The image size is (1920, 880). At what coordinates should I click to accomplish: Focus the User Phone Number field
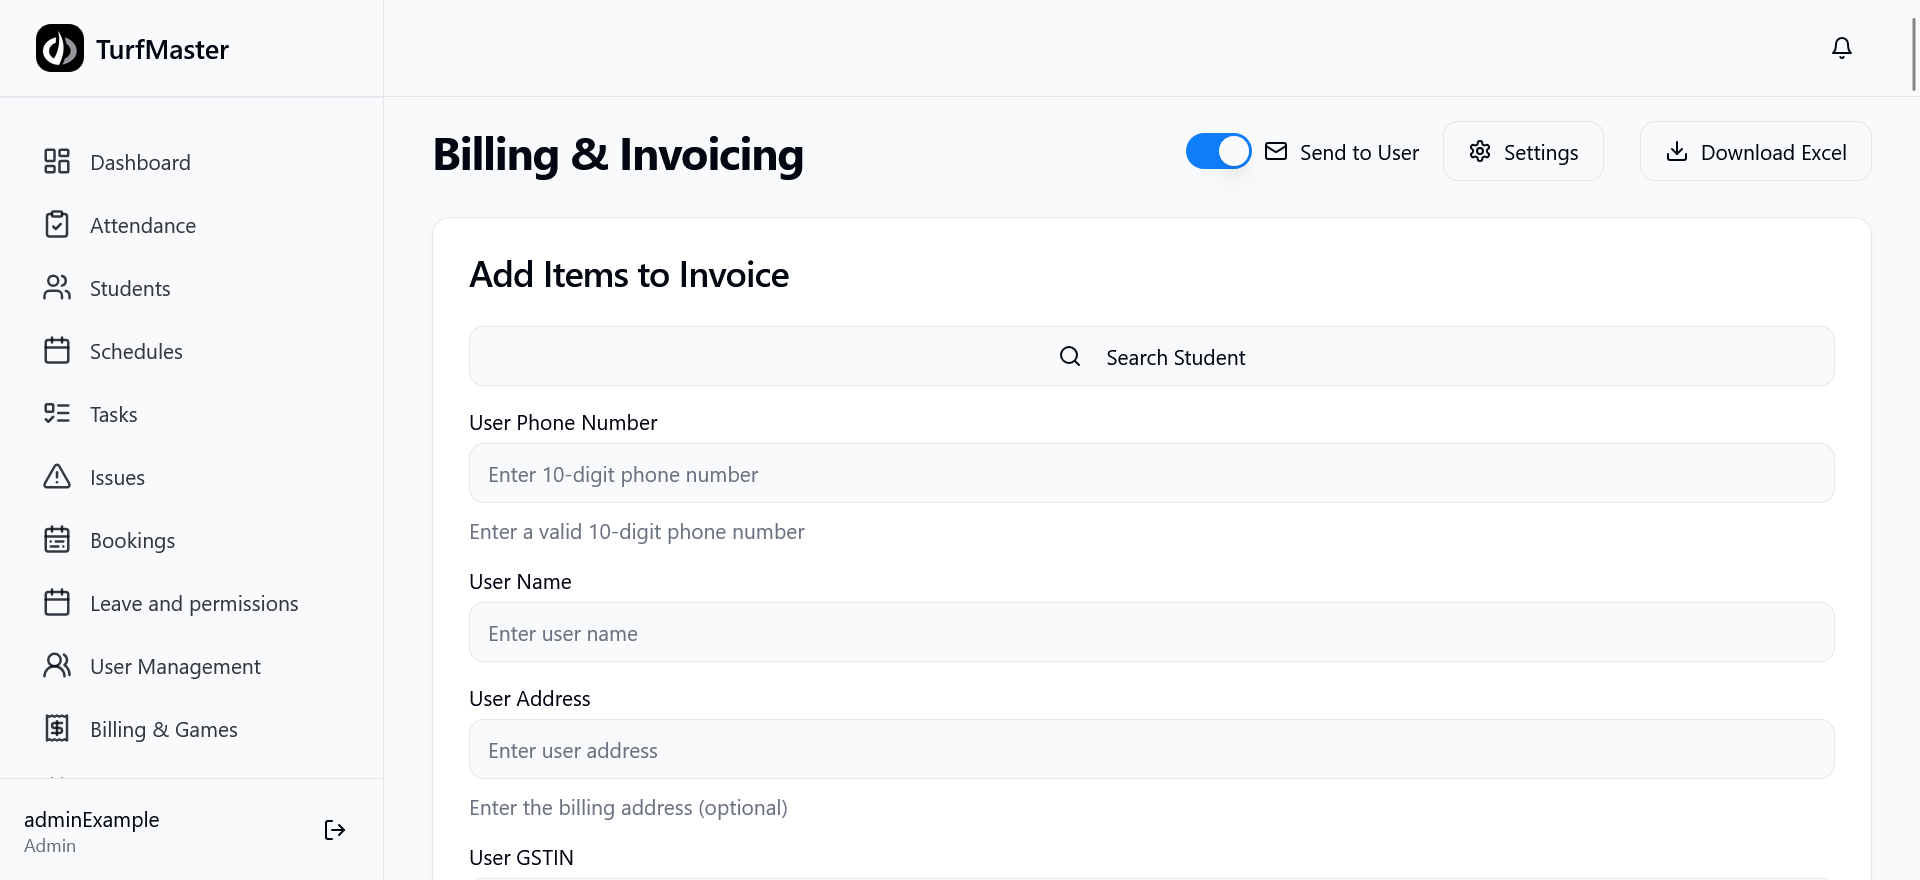coord(1152,474)
